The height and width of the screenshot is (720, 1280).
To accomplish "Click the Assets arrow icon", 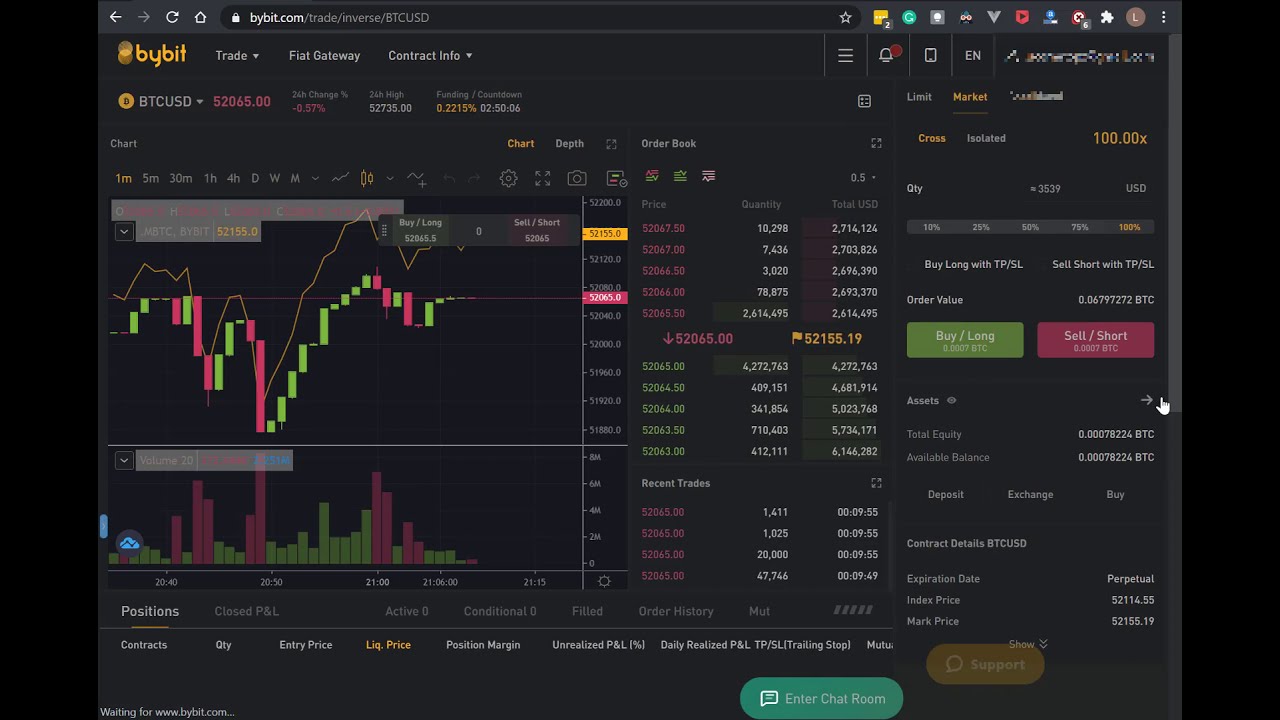I will point(1146,400).
